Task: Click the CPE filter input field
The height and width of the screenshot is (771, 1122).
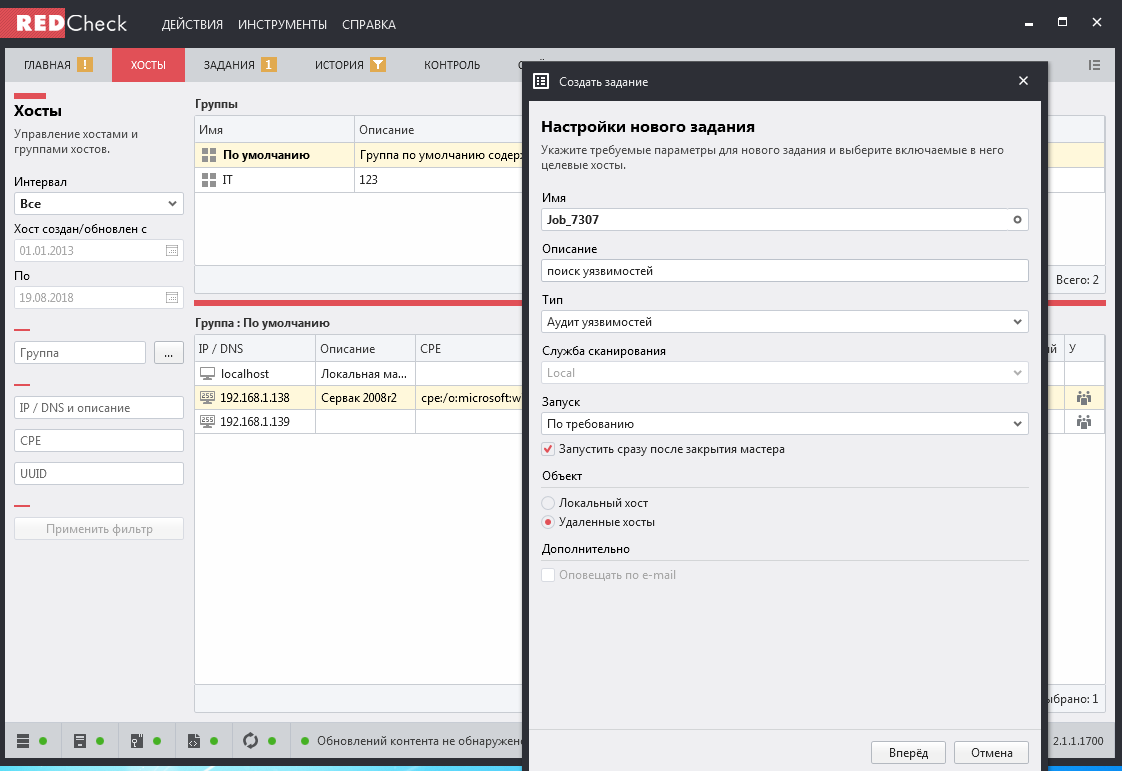Action: (x=99, y=440)
